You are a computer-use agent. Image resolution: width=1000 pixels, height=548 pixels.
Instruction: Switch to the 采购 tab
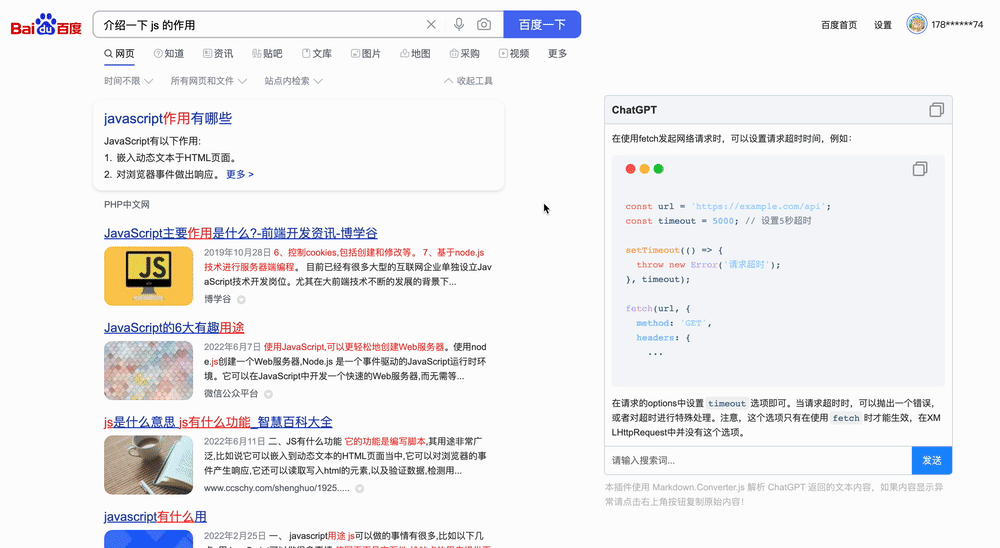pos(464,54)
